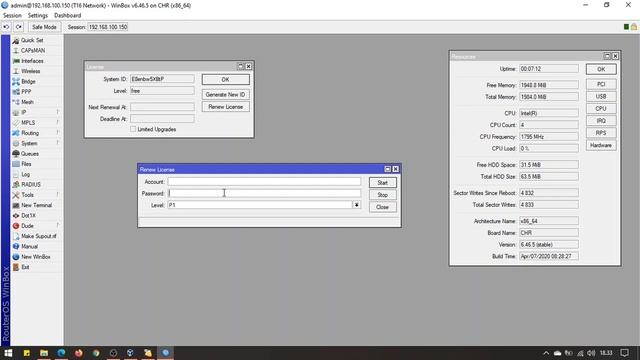This screenshot has height=360, width=640.
Task: Click the Level field showing P1
Action: click(260, 205)
